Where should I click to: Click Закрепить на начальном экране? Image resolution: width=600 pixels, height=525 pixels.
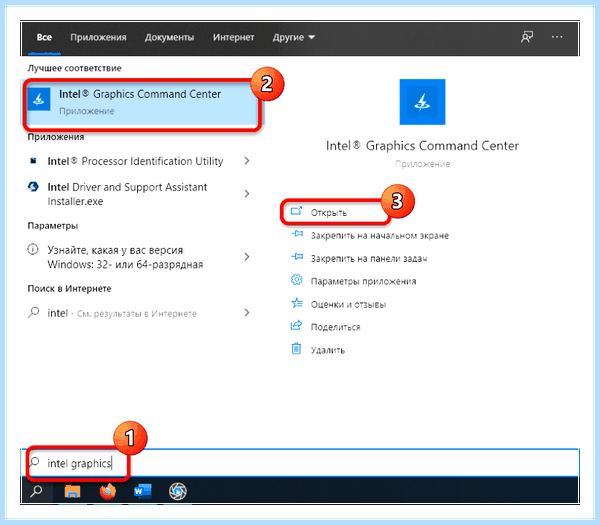(x=380, y=235)
